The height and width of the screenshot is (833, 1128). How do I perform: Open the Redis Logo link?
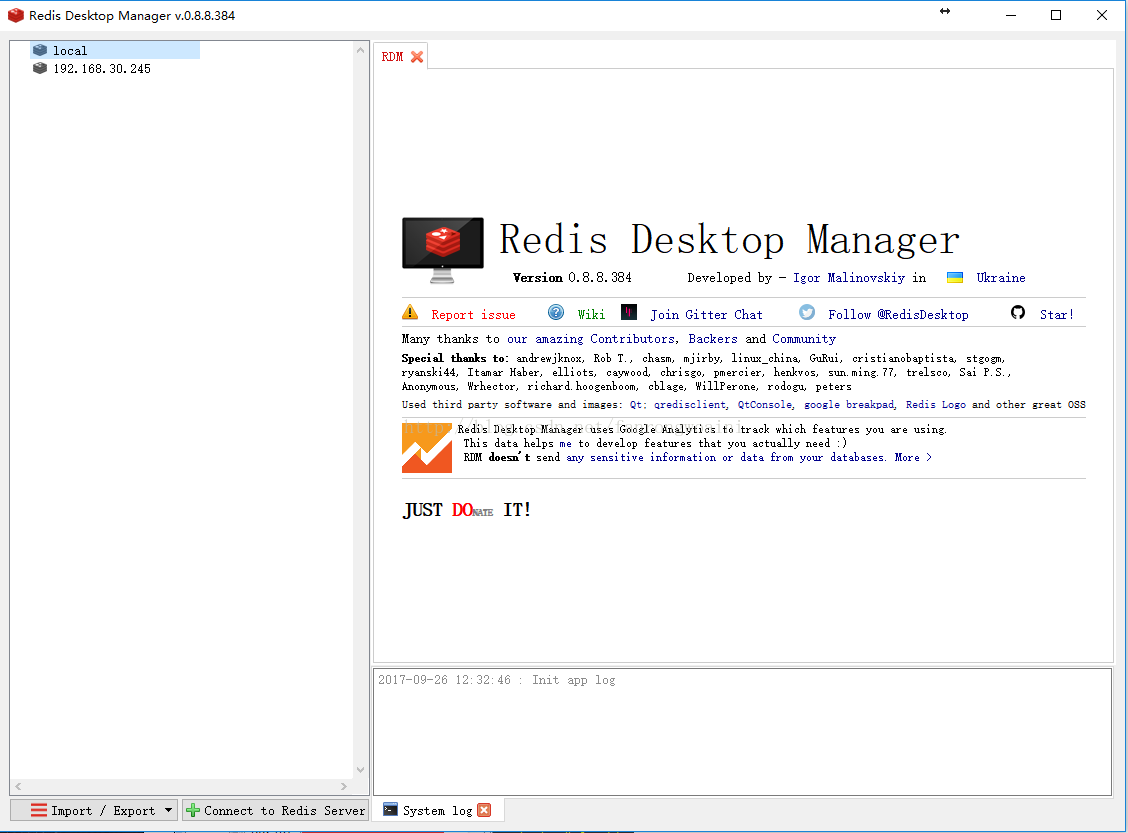[x=936, y=404]
